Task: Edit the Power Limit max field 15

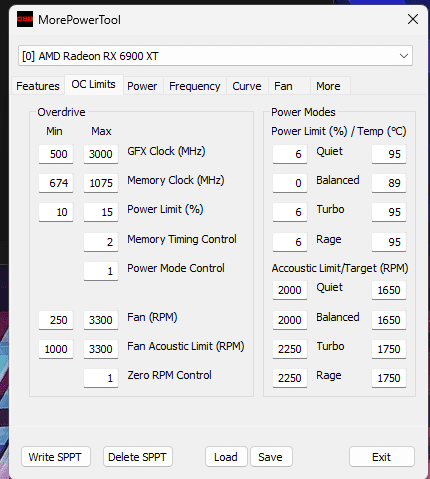Action: pyautogui.click(x=101, y=212)
